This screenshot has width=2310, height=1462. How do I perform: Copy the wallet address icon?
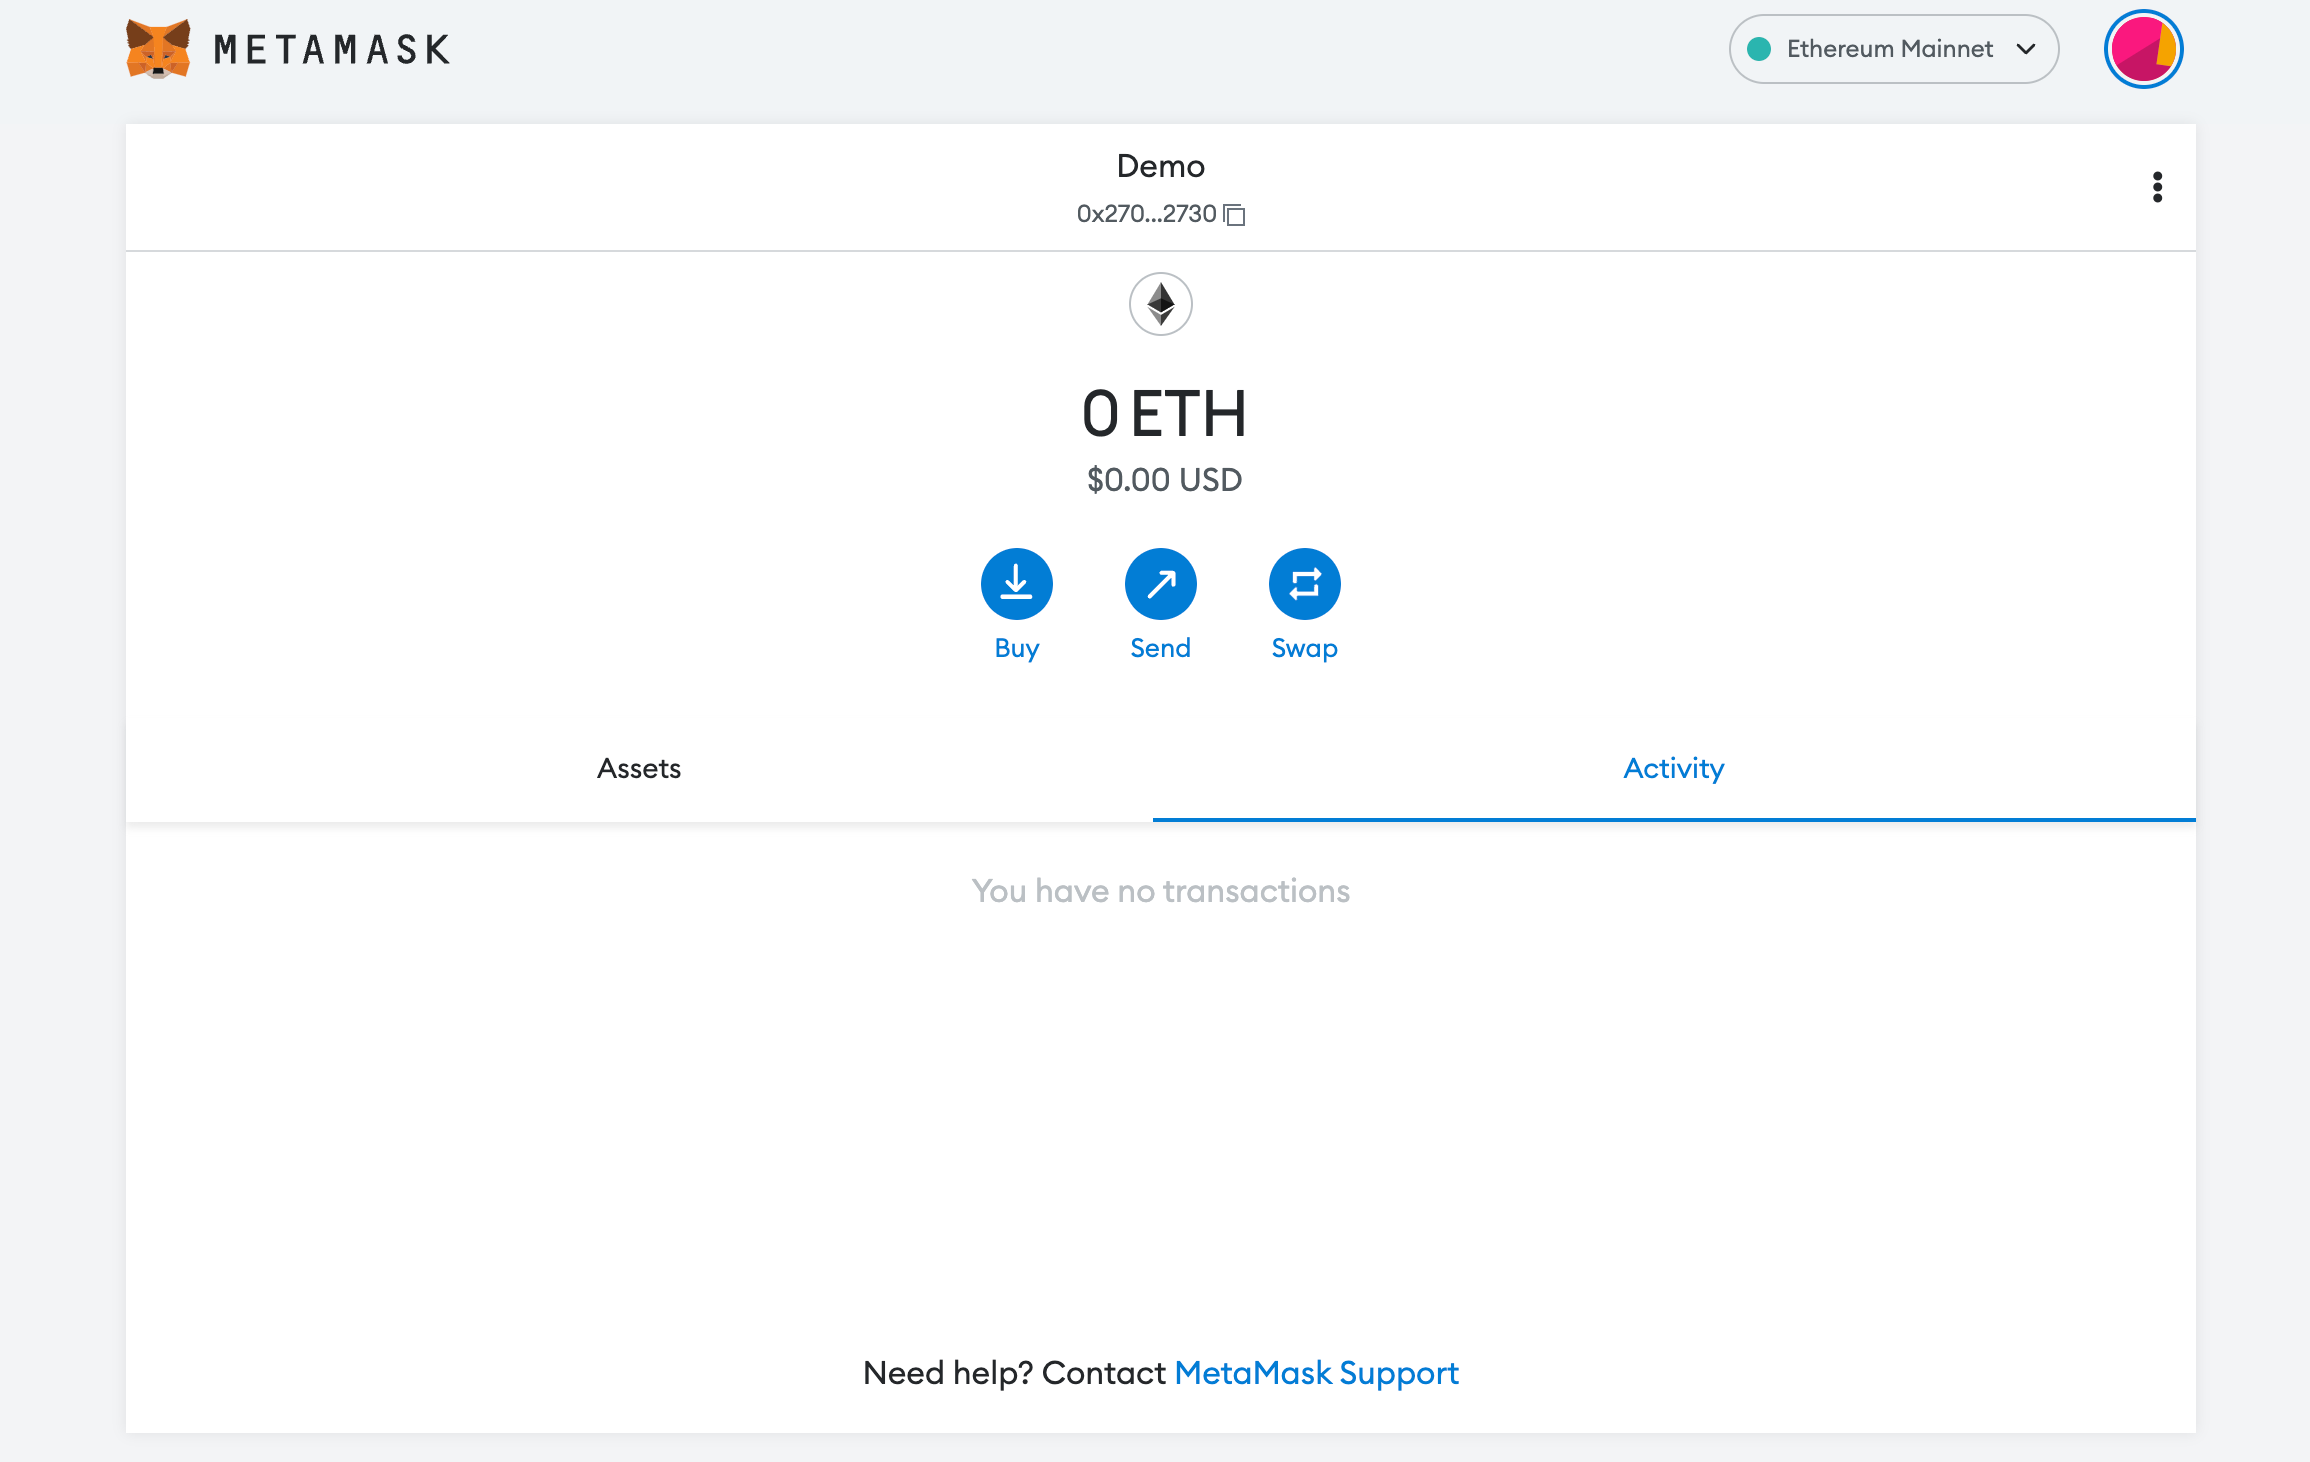point(1239,212)
